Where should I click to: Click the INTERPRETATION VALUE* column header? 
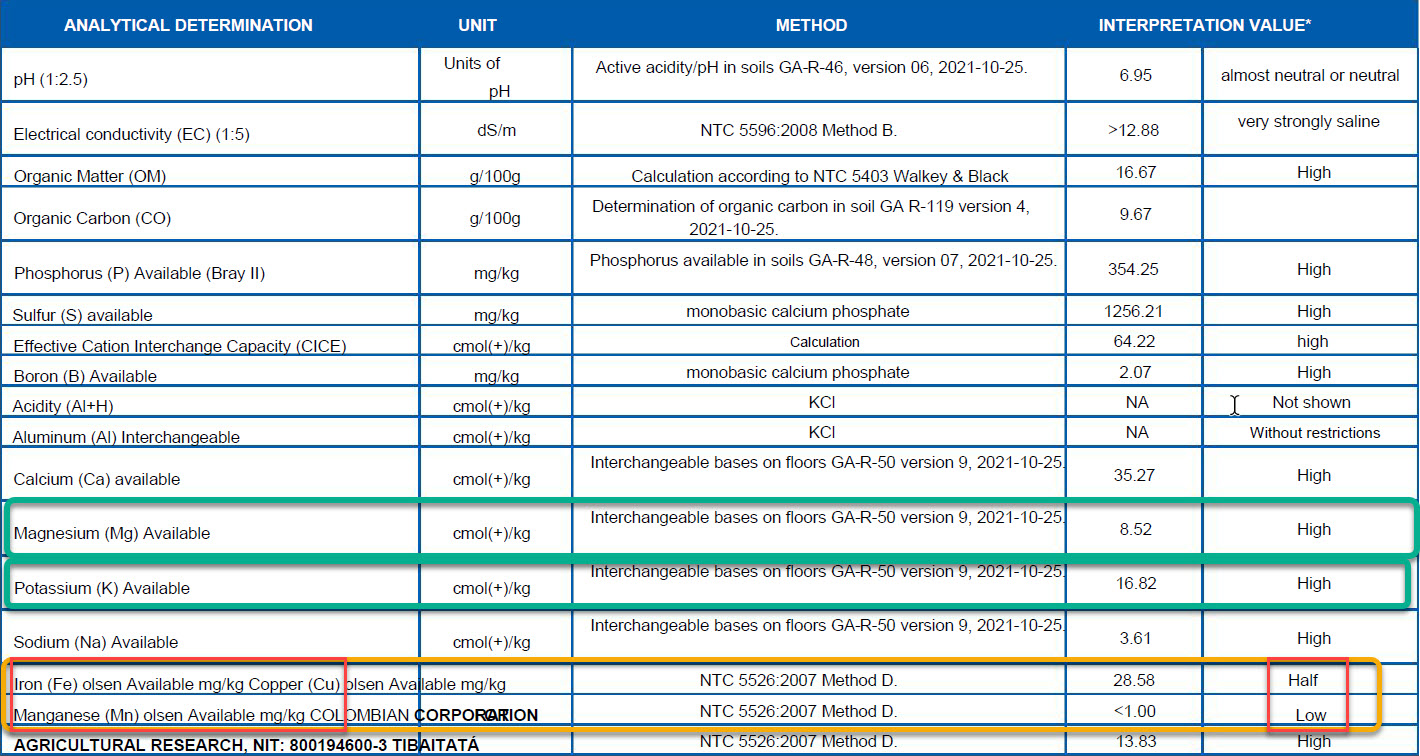pos(1205,25)
